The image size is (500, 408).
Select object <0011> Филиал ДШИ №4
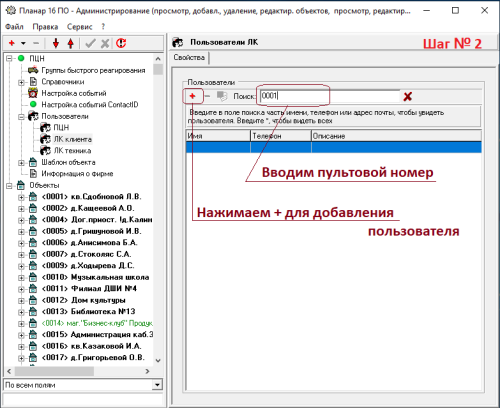89,289
